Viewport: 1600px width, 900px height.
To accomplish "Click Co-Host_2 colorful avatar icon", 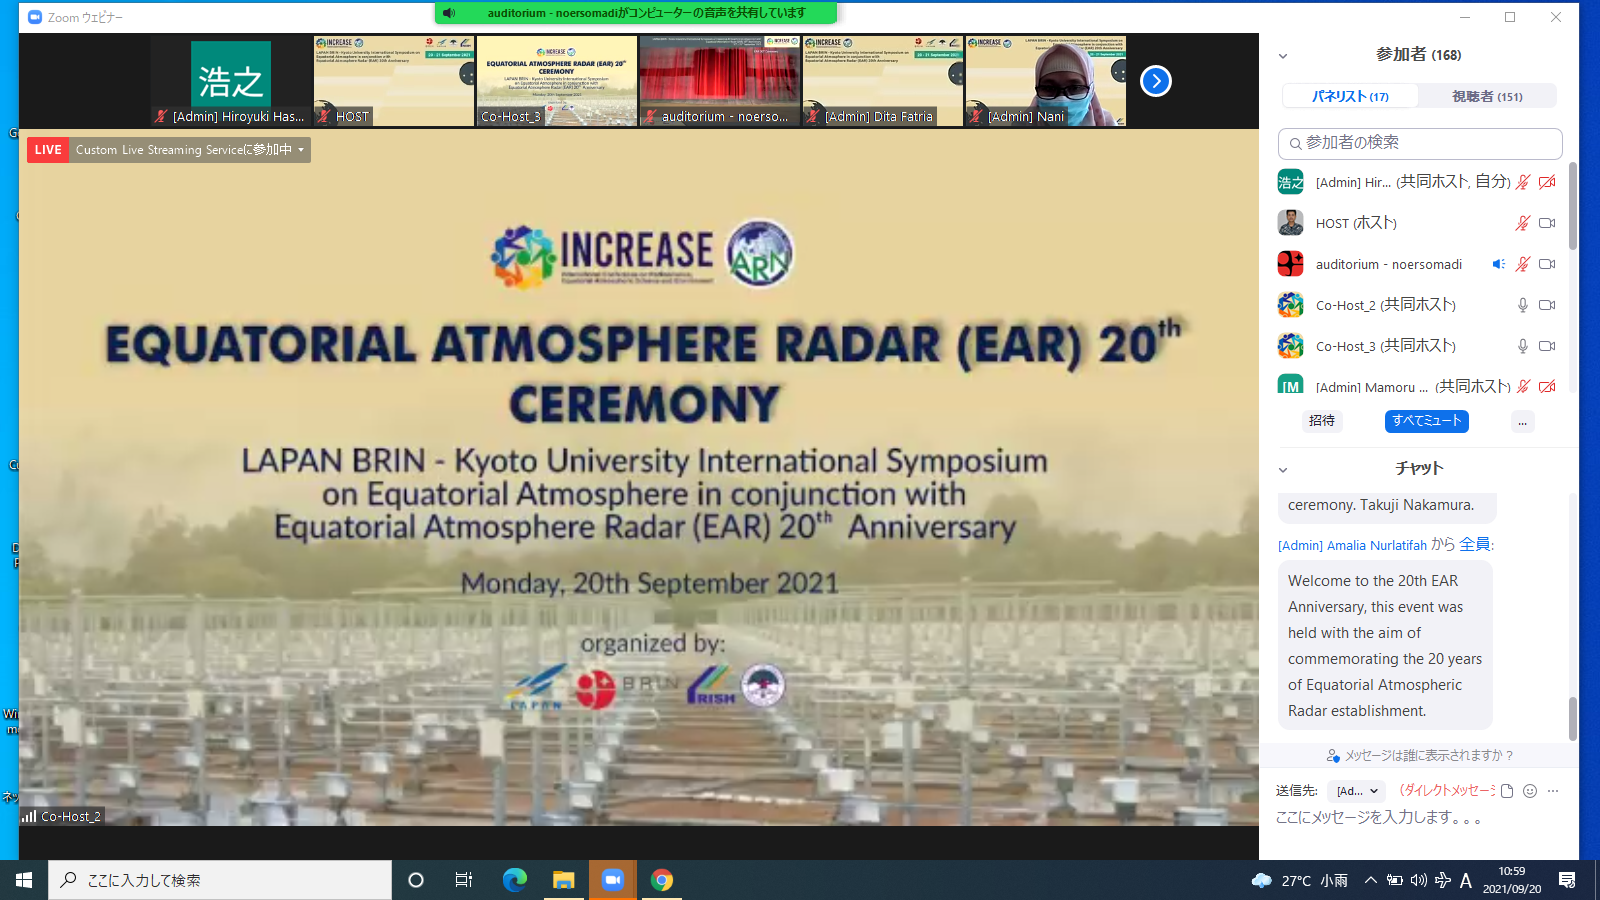I will coord(1290,305).
